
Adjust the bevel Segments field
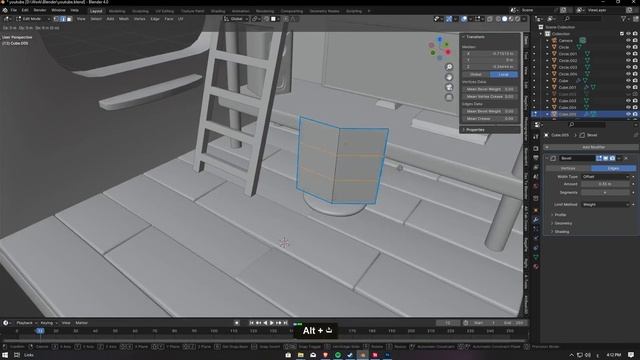pos(606,192)
